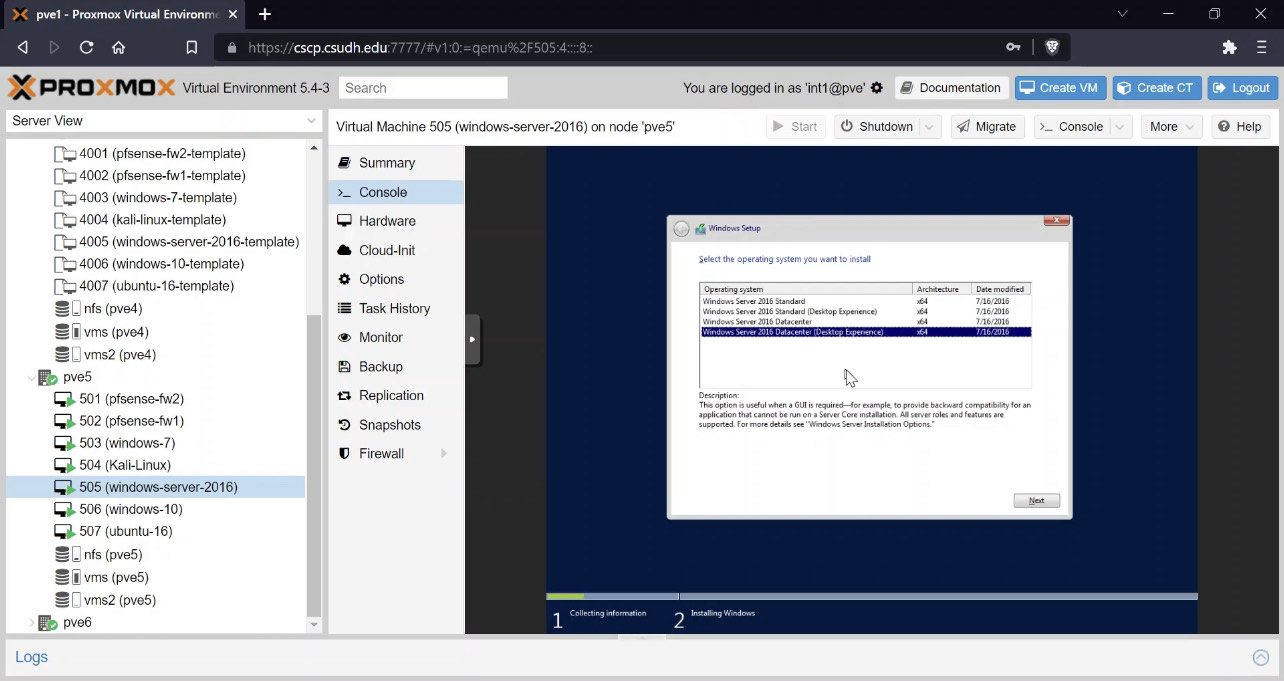
Task: Collapse the pve5 node in the tree
Action: coord(32,377)
